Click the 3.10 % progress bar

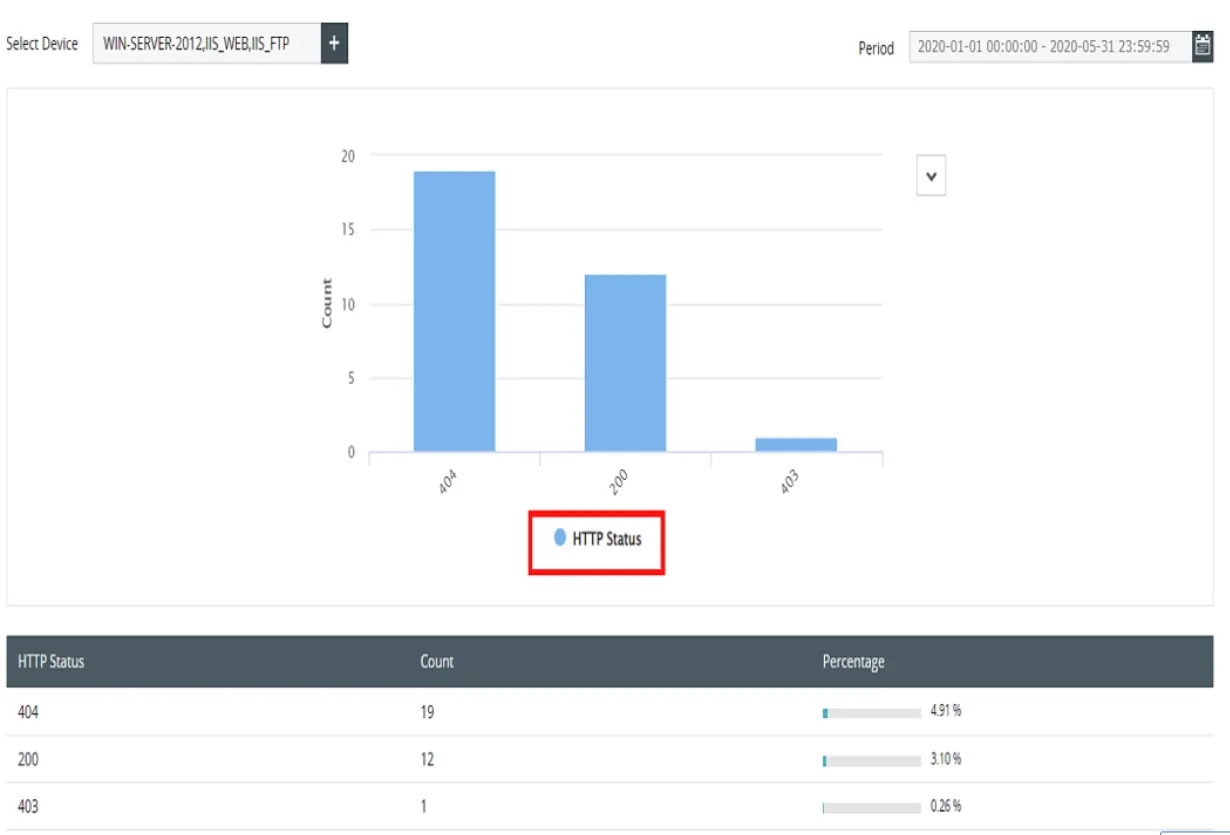tap(871, 760)
